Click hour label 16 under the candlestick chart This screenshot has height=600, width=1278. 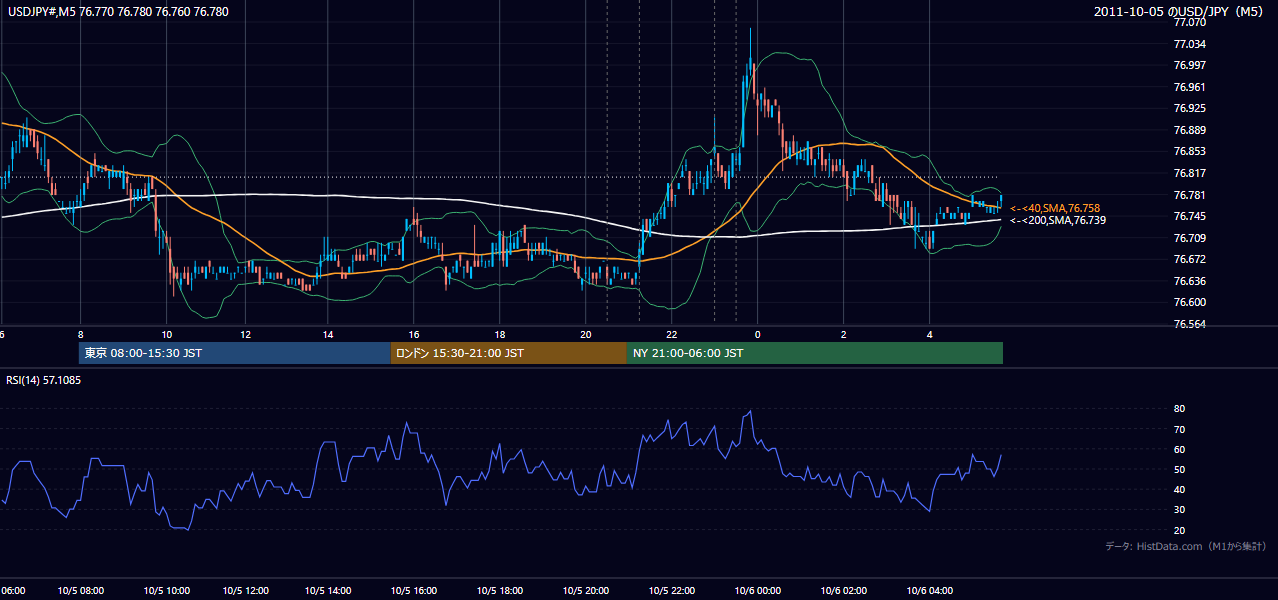tap(413, 333)
